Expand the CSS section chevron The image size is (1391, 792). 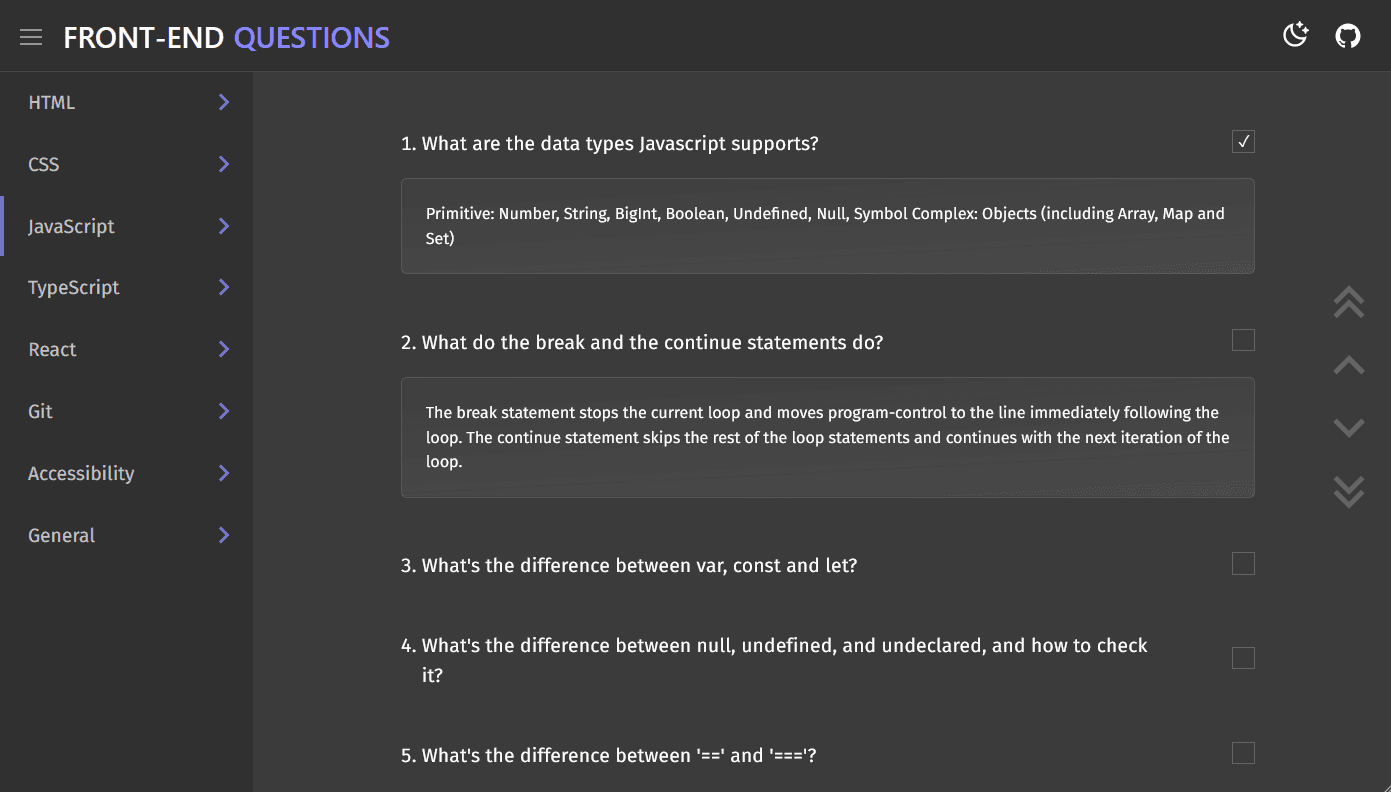point(224,164)
